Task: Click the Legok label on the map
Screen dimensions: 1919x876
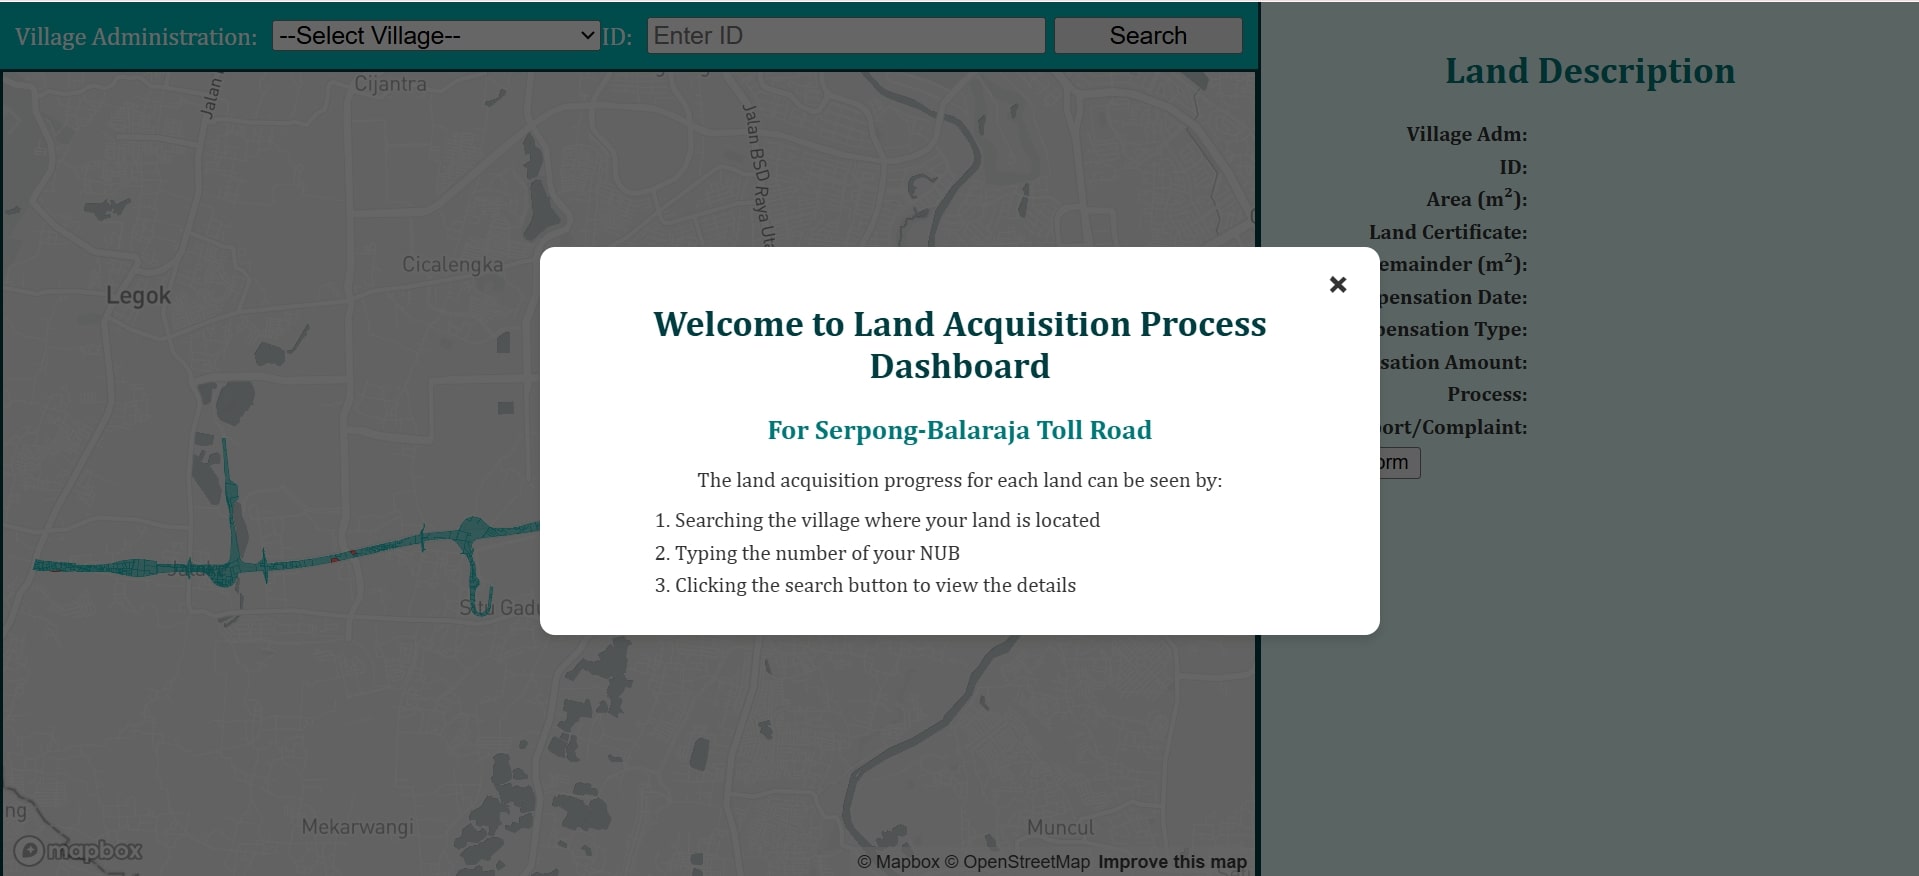Action: [x=138, y=296]
